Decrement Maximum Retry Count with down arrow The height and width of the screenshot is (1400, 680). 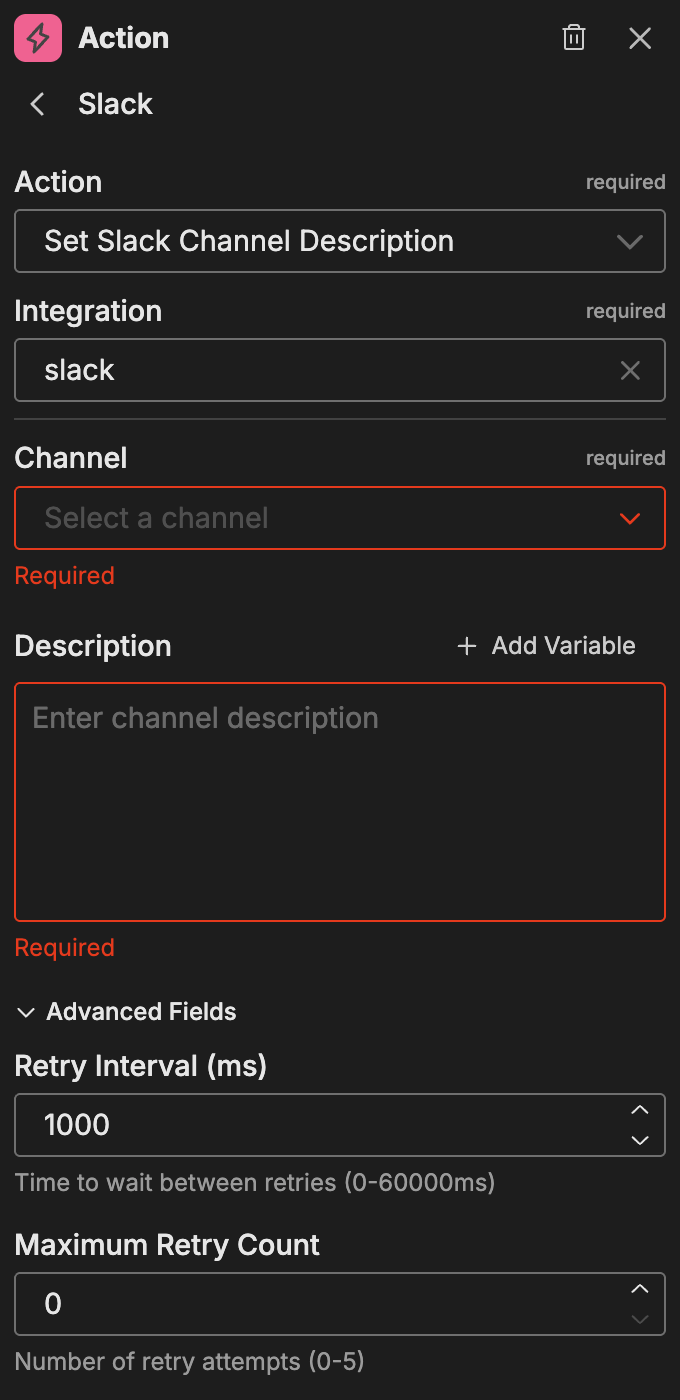(640, 1319)
